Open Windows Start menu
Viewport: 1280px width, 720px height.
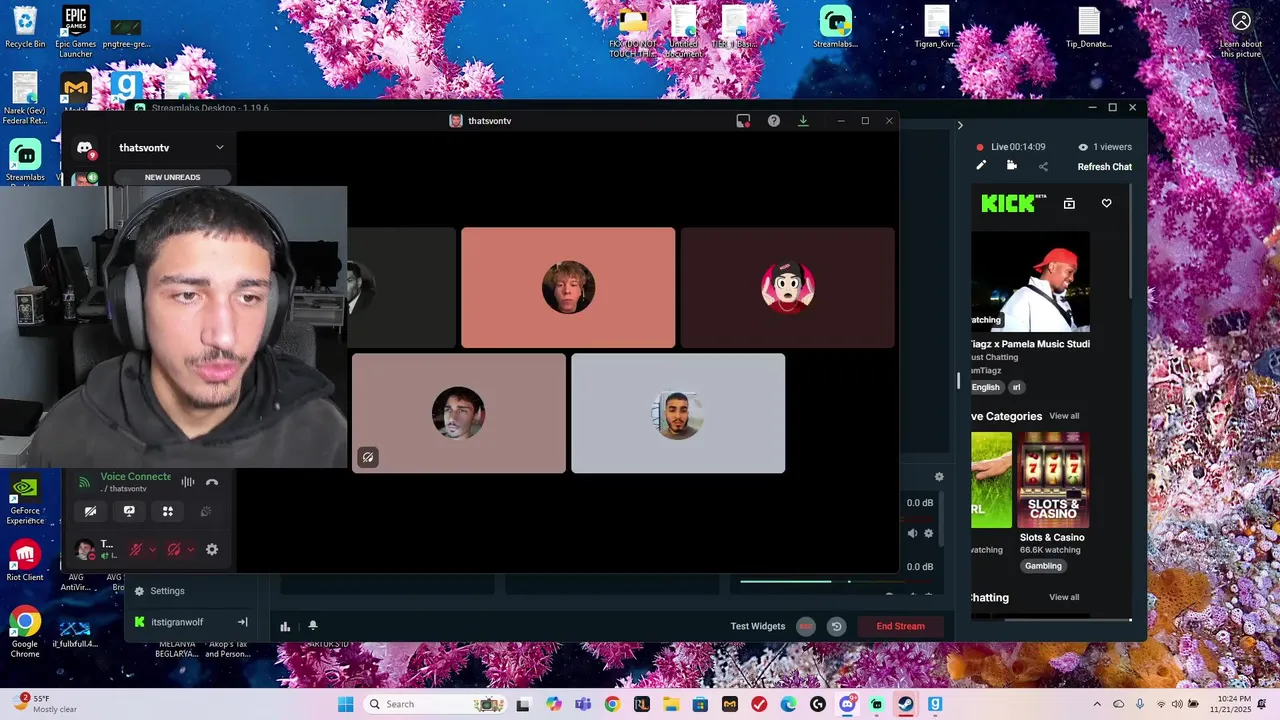click(x=346, y=704)
